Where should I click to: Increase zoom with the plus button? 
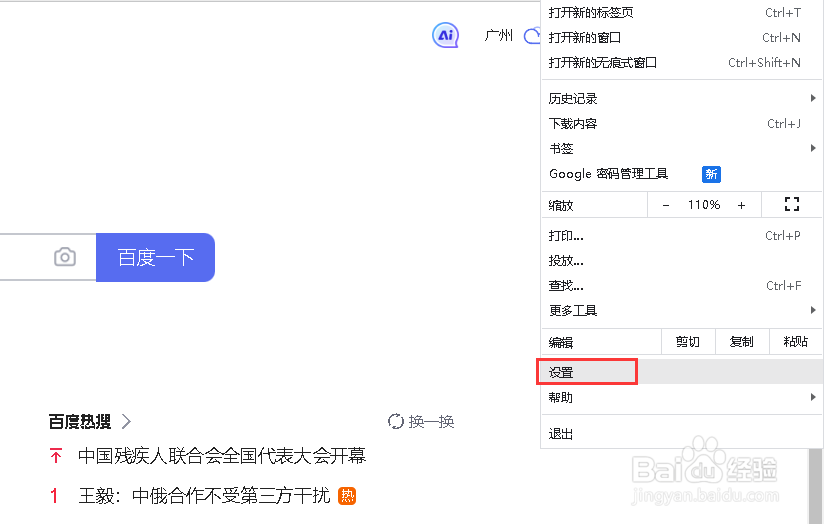click(x=741, y=205)
